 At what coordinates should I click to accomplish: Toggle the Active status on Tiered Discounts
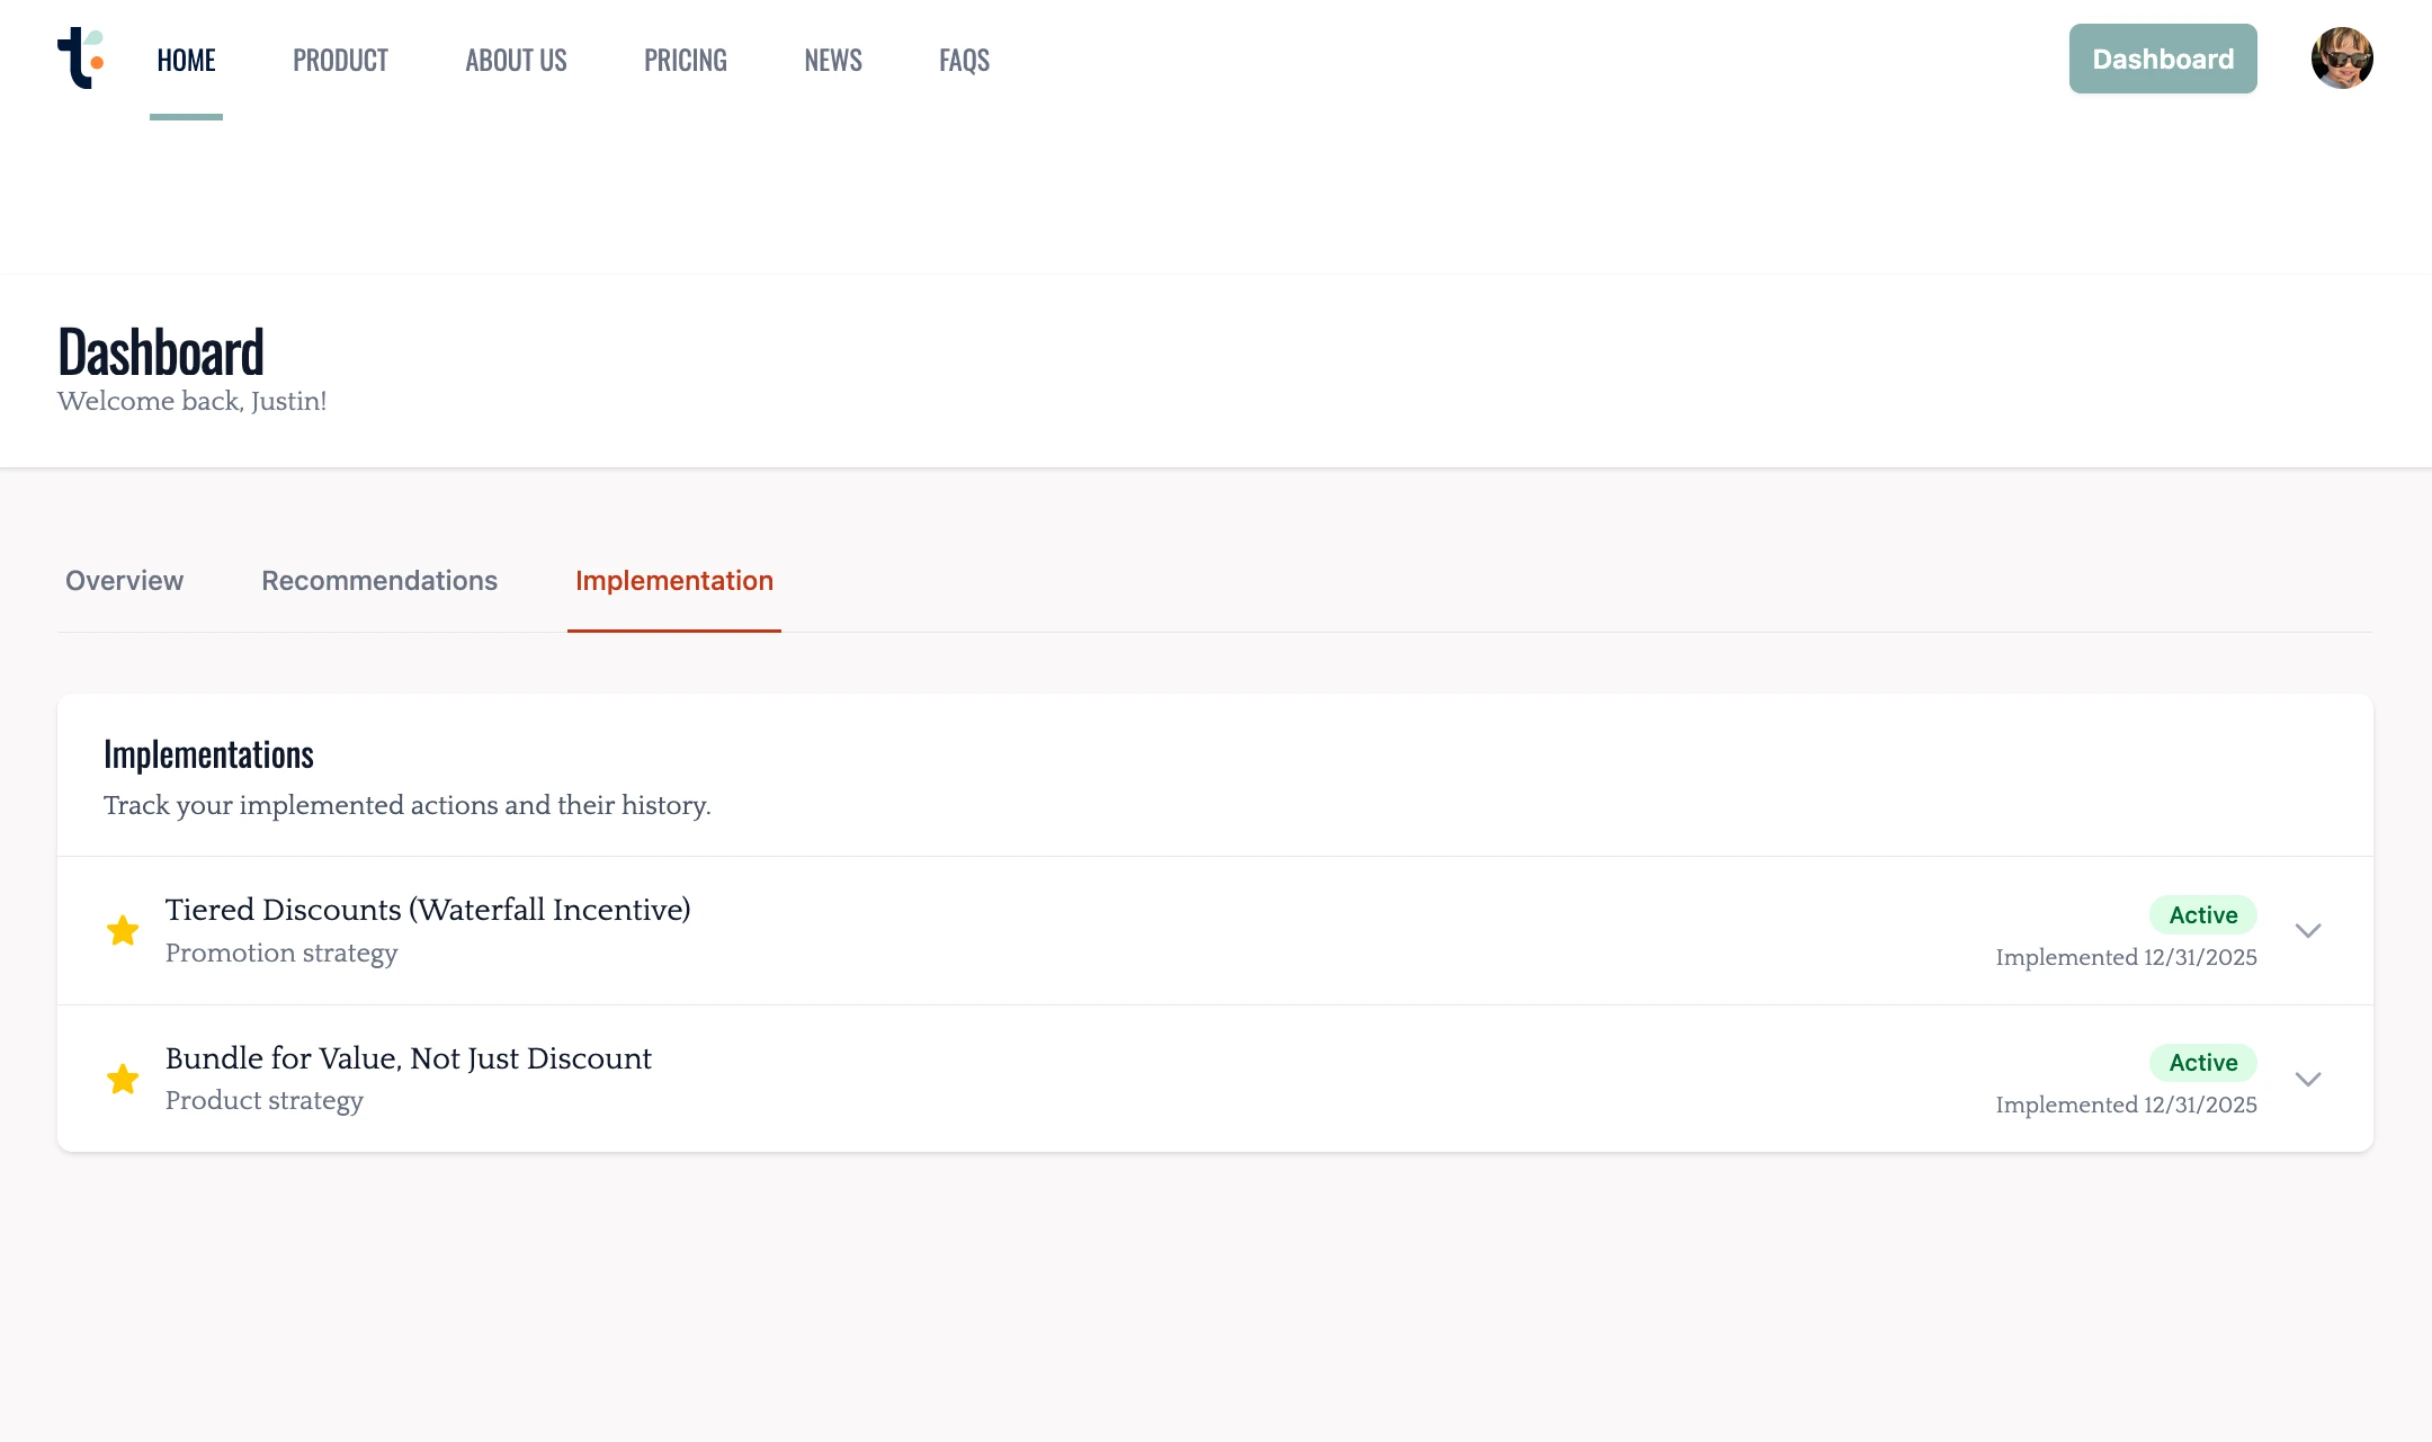point(2202,914)
